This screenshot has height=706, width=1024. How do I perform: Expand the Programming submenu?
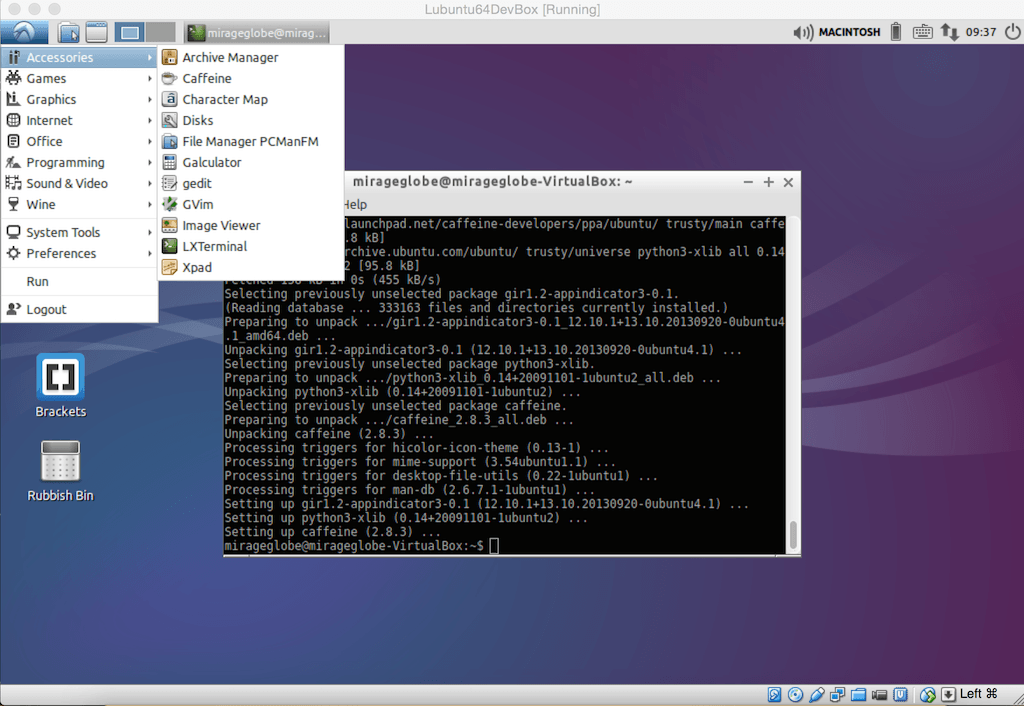79,162
